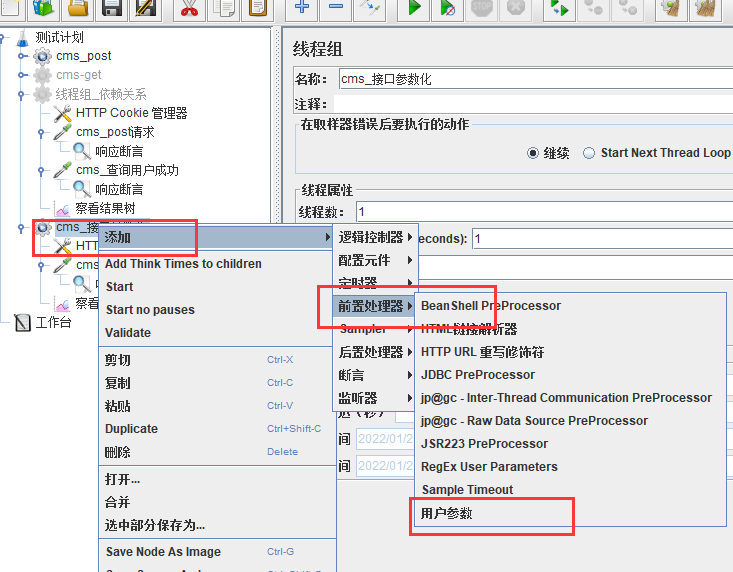Choose Sample Timeout entry
This screenshot has width=733, height=572.
point(570,490)
